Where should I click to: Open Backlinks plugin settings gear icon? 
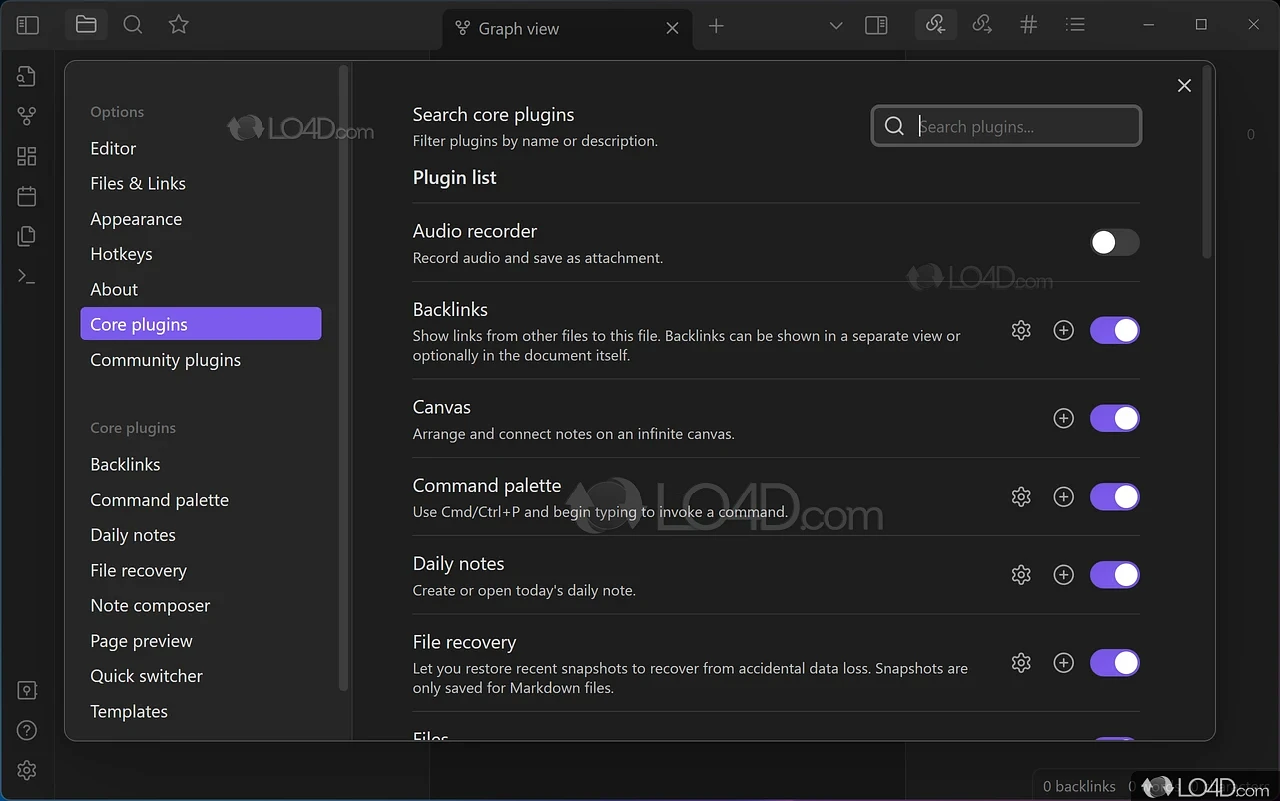pos(1021,330)
